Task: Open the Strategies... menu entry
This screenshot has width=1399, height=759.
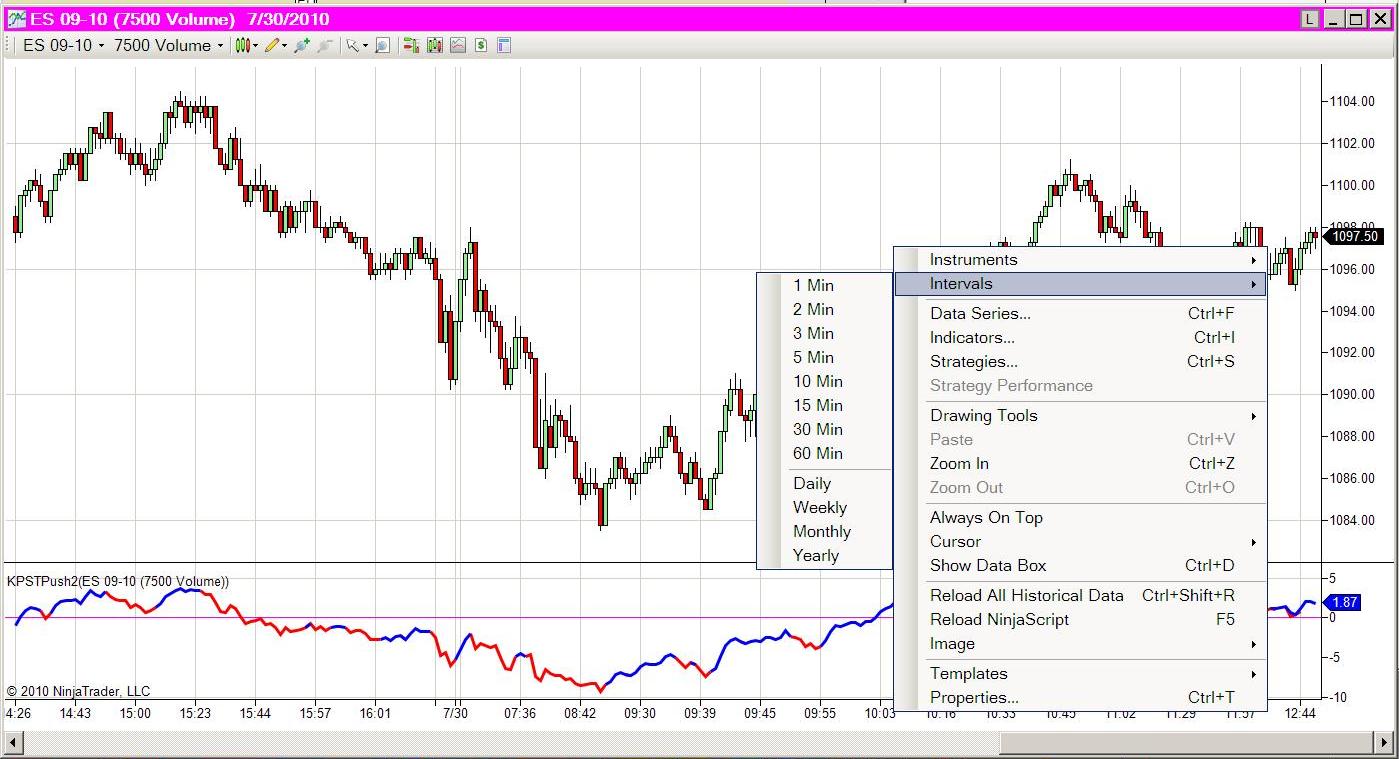Action: [x=1080, y=361]
